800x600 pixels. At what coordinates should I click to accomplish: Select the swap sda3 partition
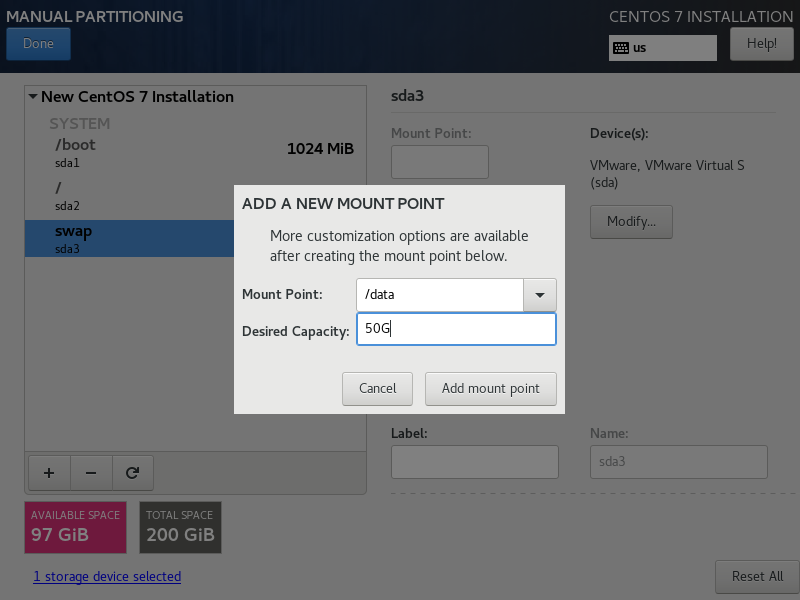[130, 238]
